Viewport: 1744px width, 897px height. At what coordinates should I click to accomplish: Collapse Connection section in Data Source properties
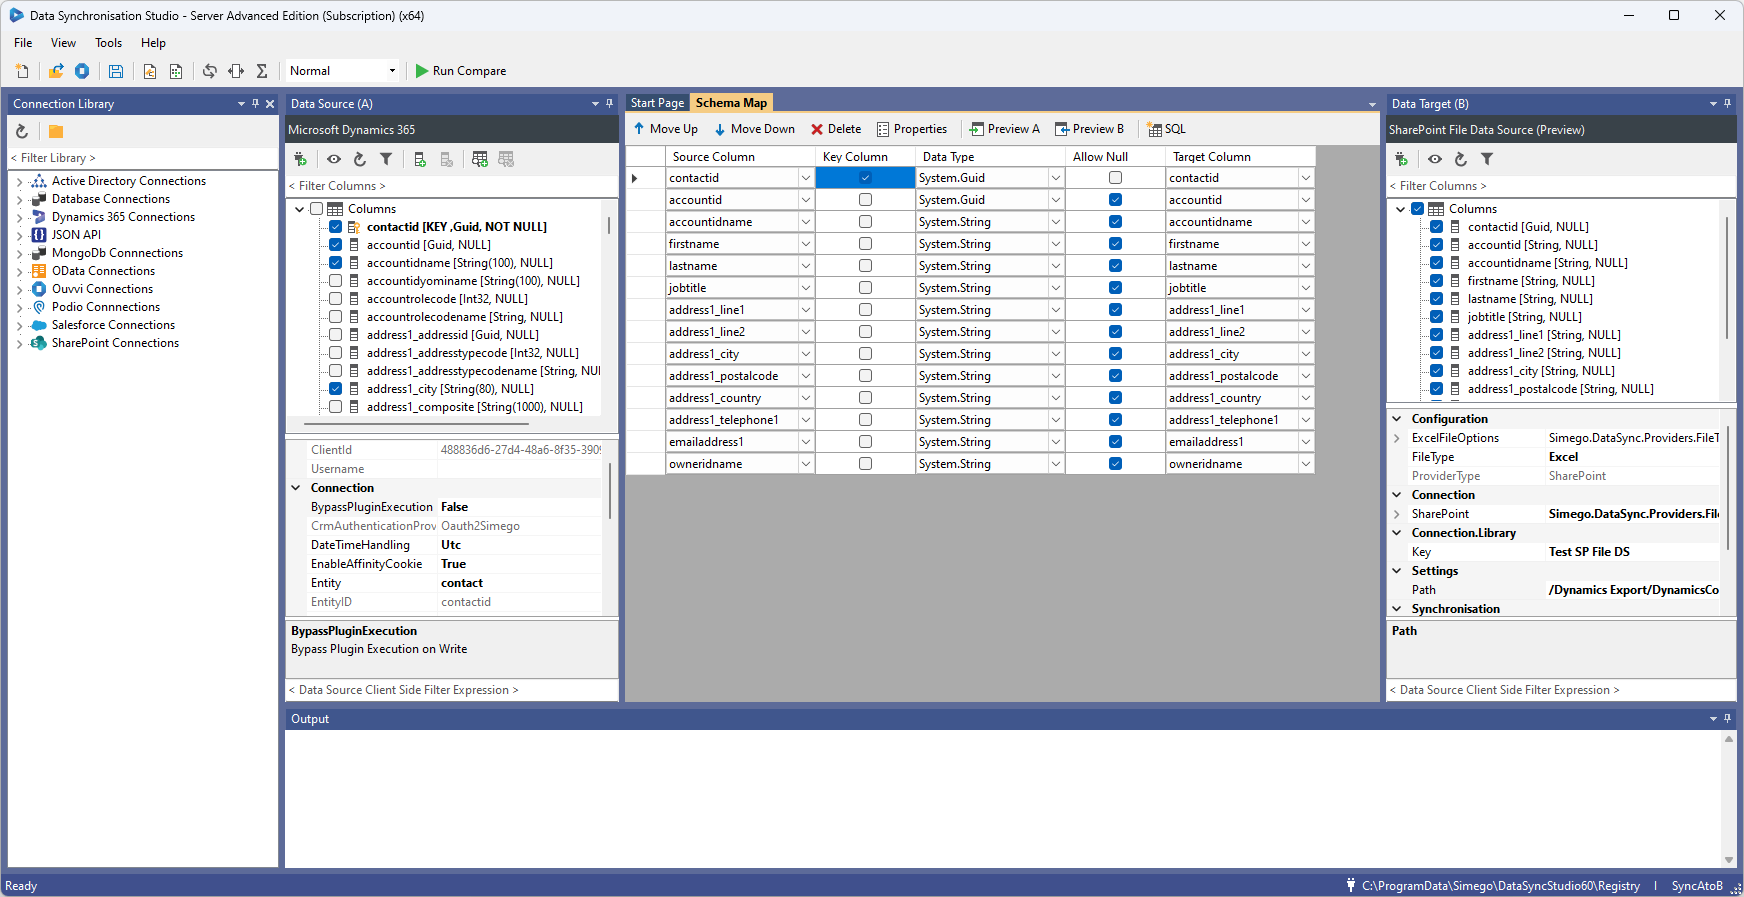(x=296, y=488)
